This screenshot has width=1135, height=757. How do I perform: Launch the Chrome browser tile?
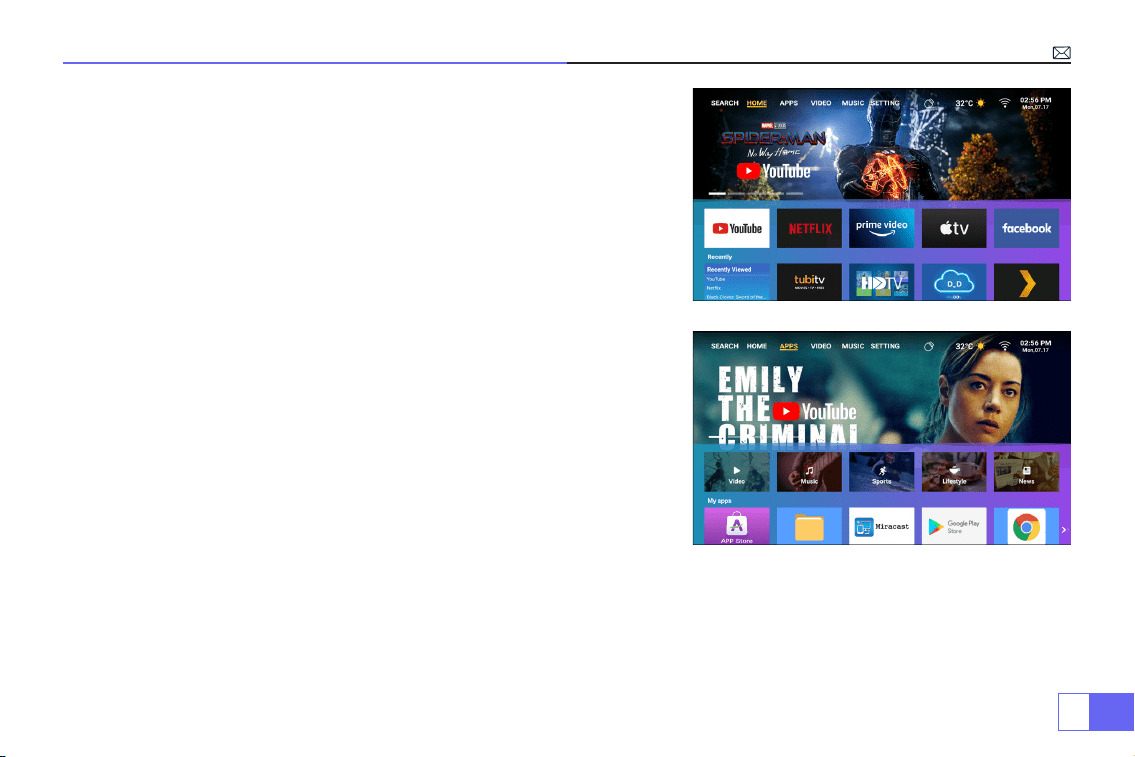1026,526
